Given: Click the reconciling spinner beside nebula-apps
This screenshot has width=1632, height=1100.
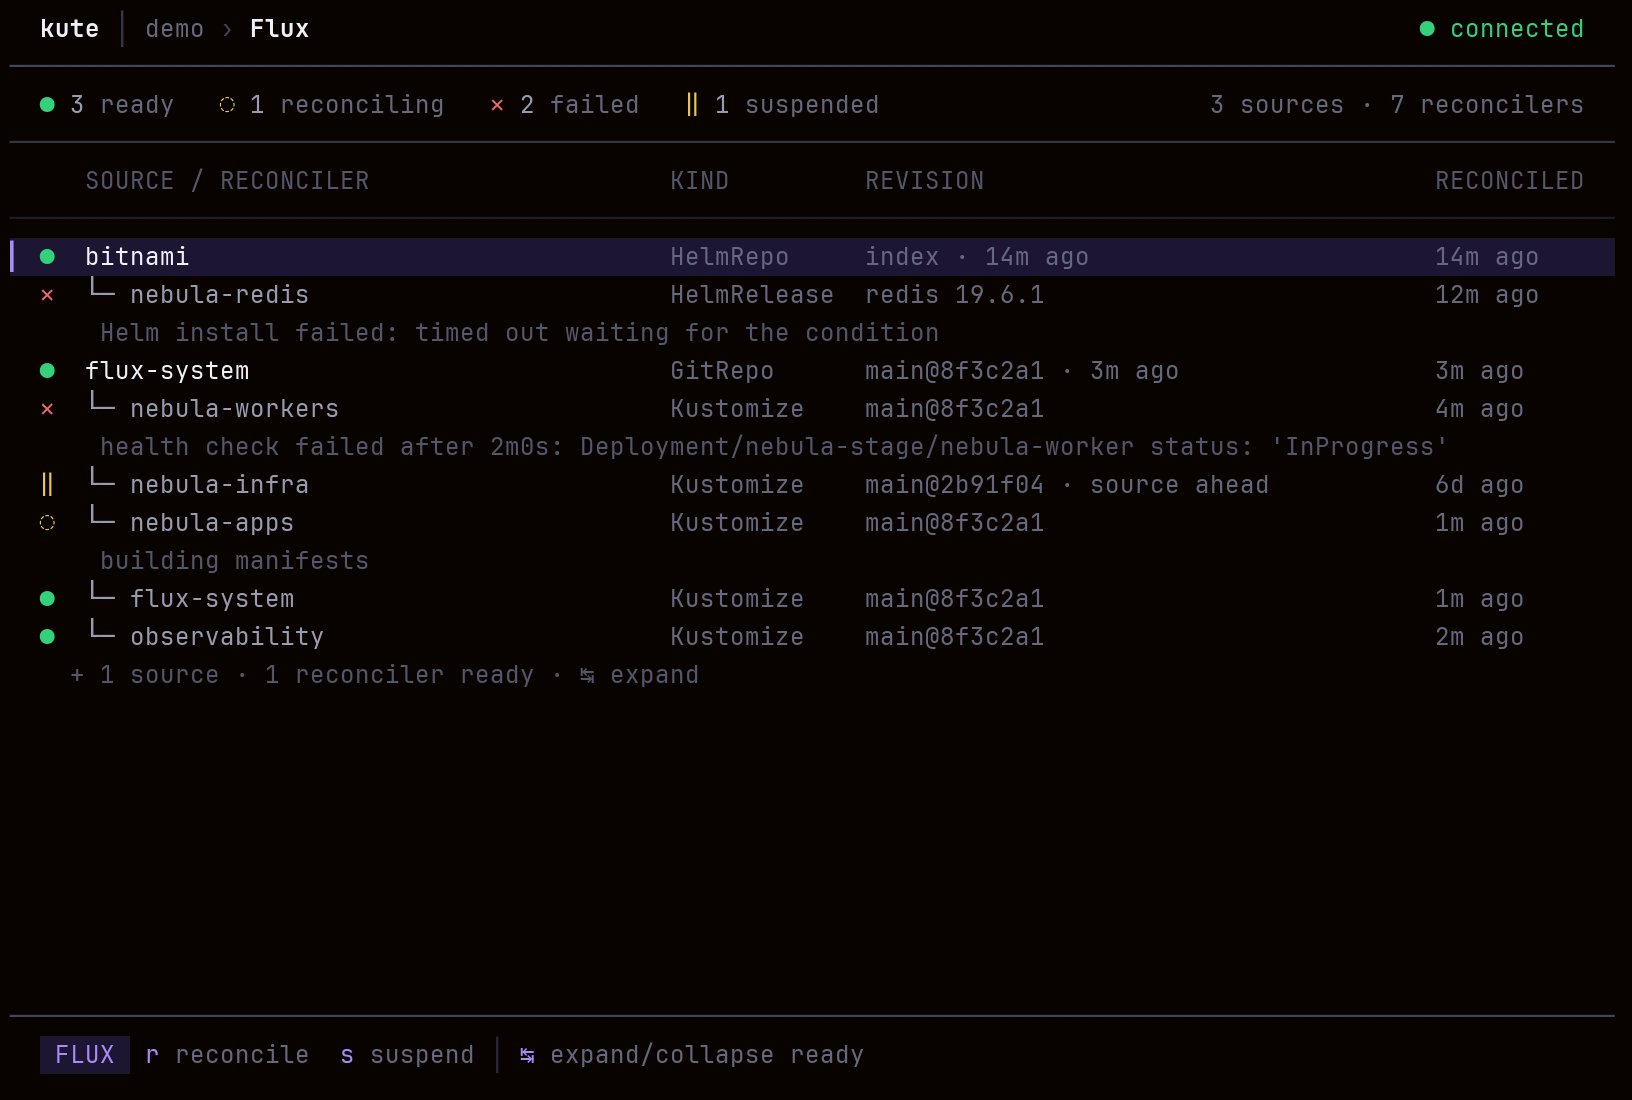Looking at the screenshot, I should 47,523.
